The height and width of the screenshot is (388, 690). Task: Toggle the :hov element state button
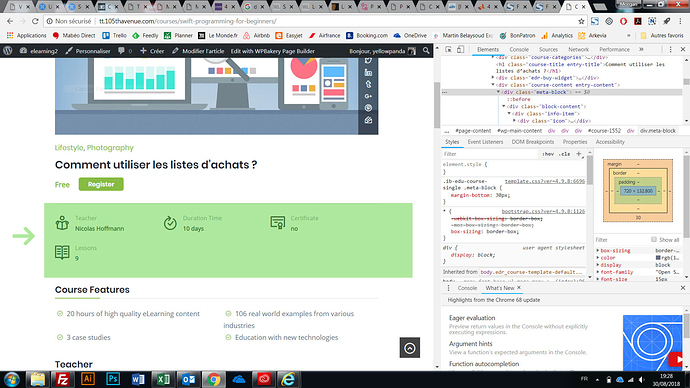pyautogui.click(x=548, y=154)
